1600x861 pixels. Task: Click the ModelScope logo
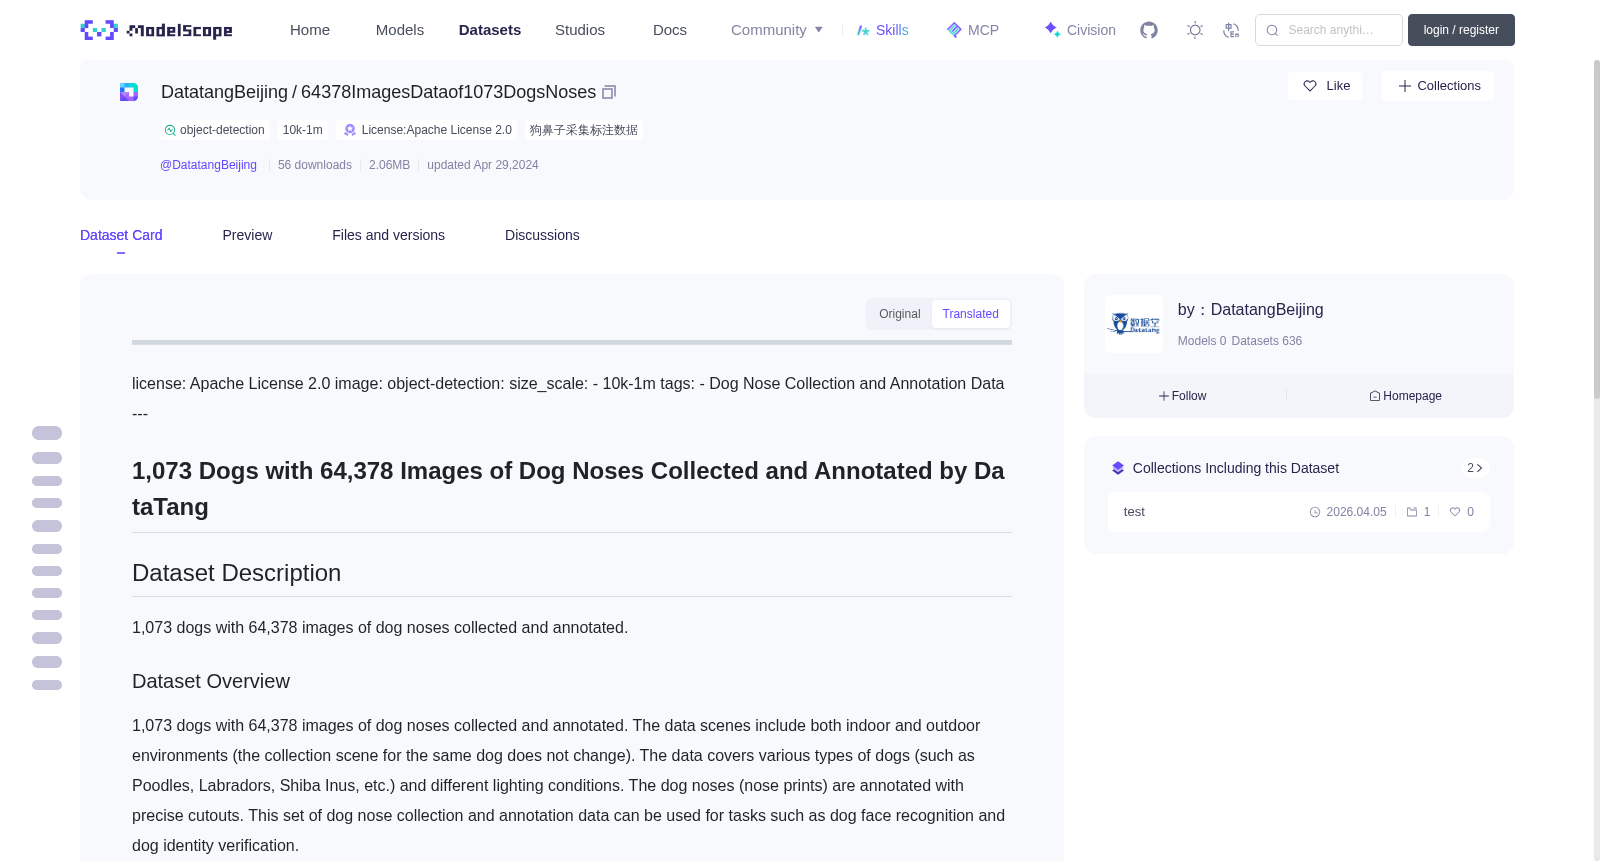coord(157,30)
